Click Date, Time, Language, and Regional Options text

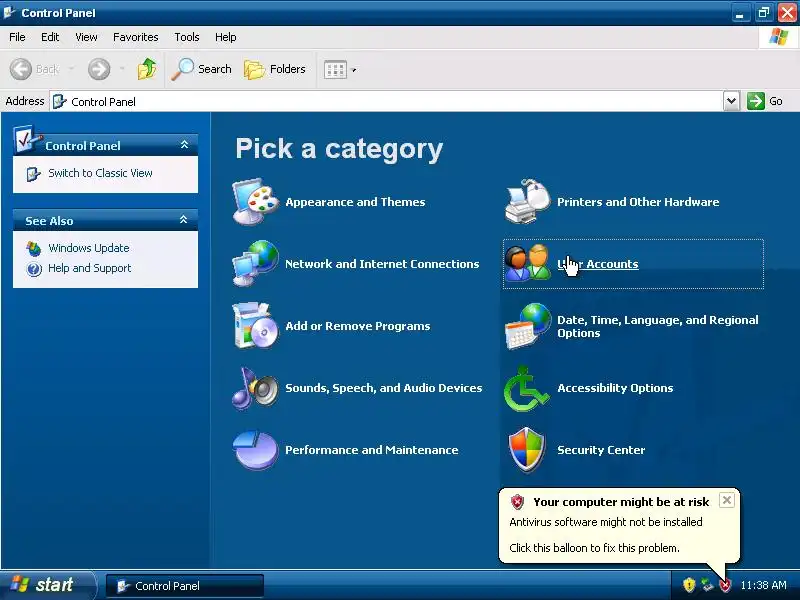pos(658,327)
